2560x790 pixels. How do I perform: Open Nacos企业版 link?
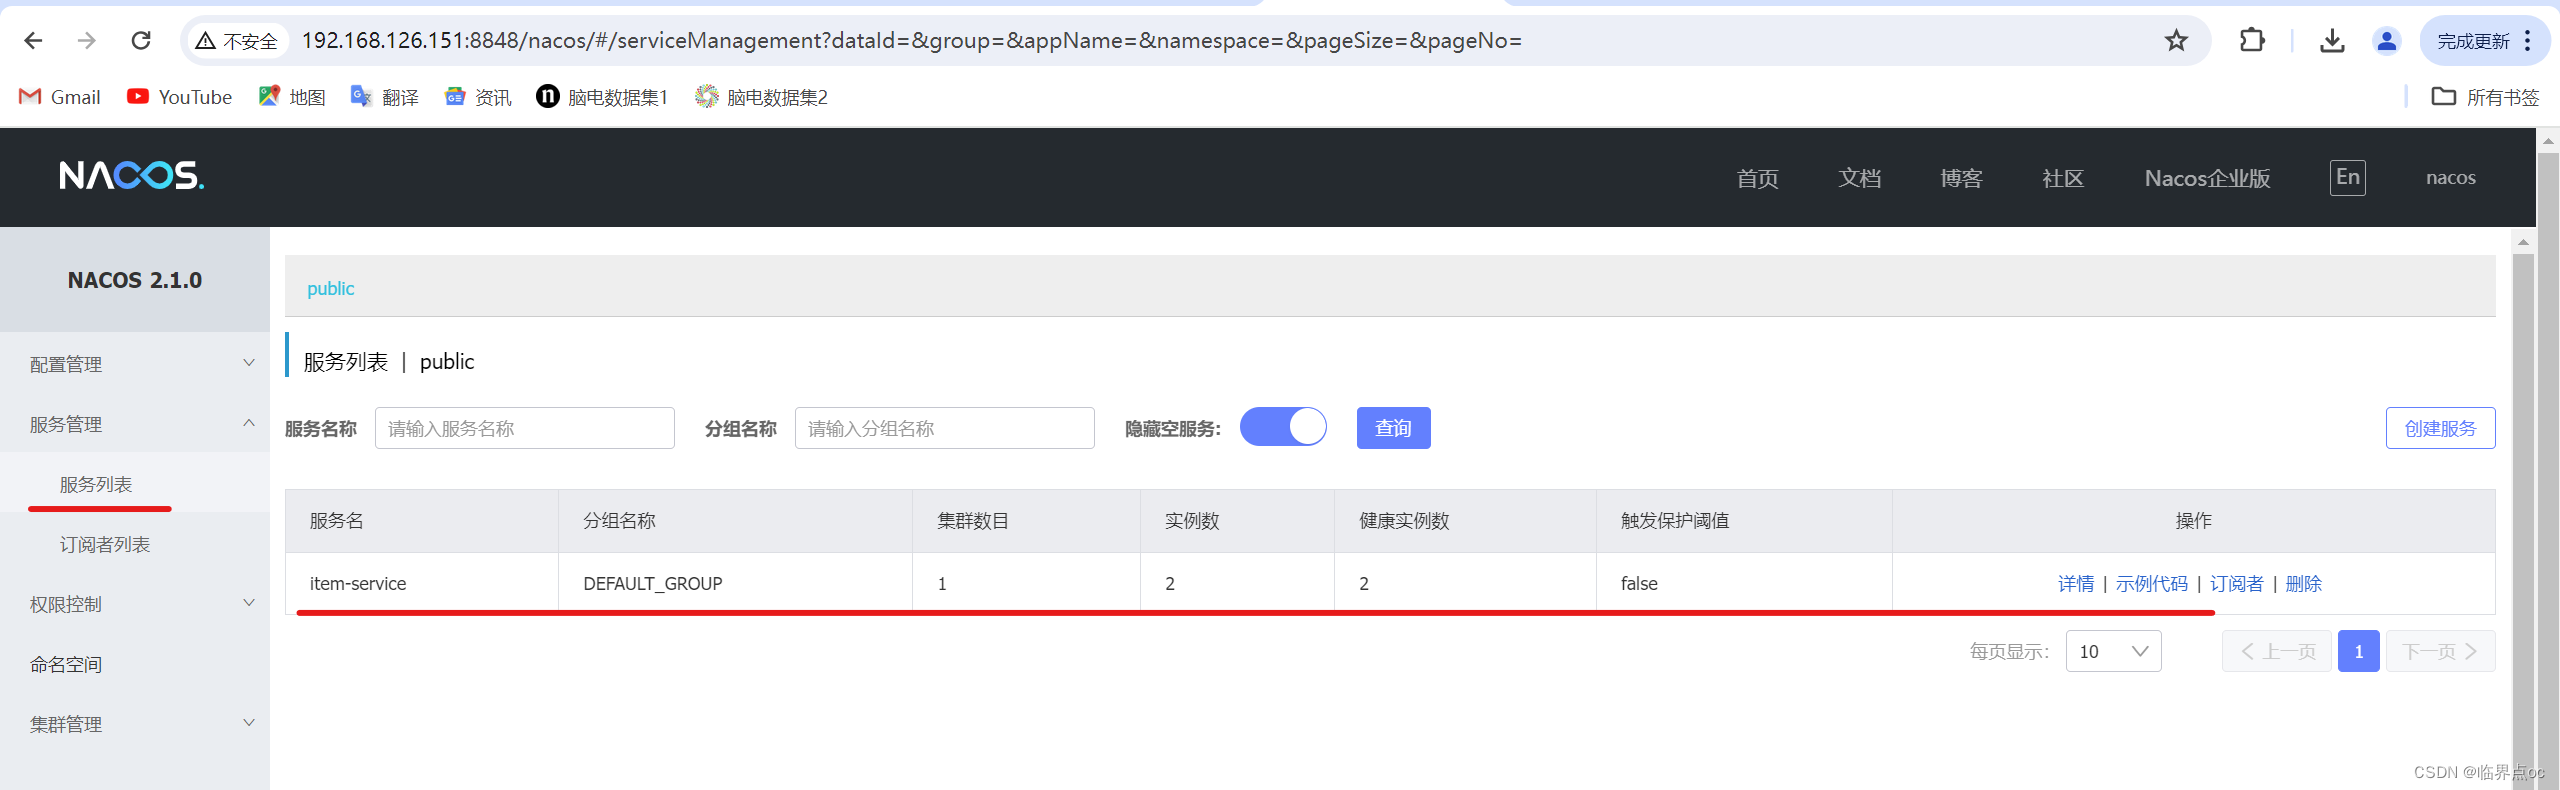[2207, 178]
